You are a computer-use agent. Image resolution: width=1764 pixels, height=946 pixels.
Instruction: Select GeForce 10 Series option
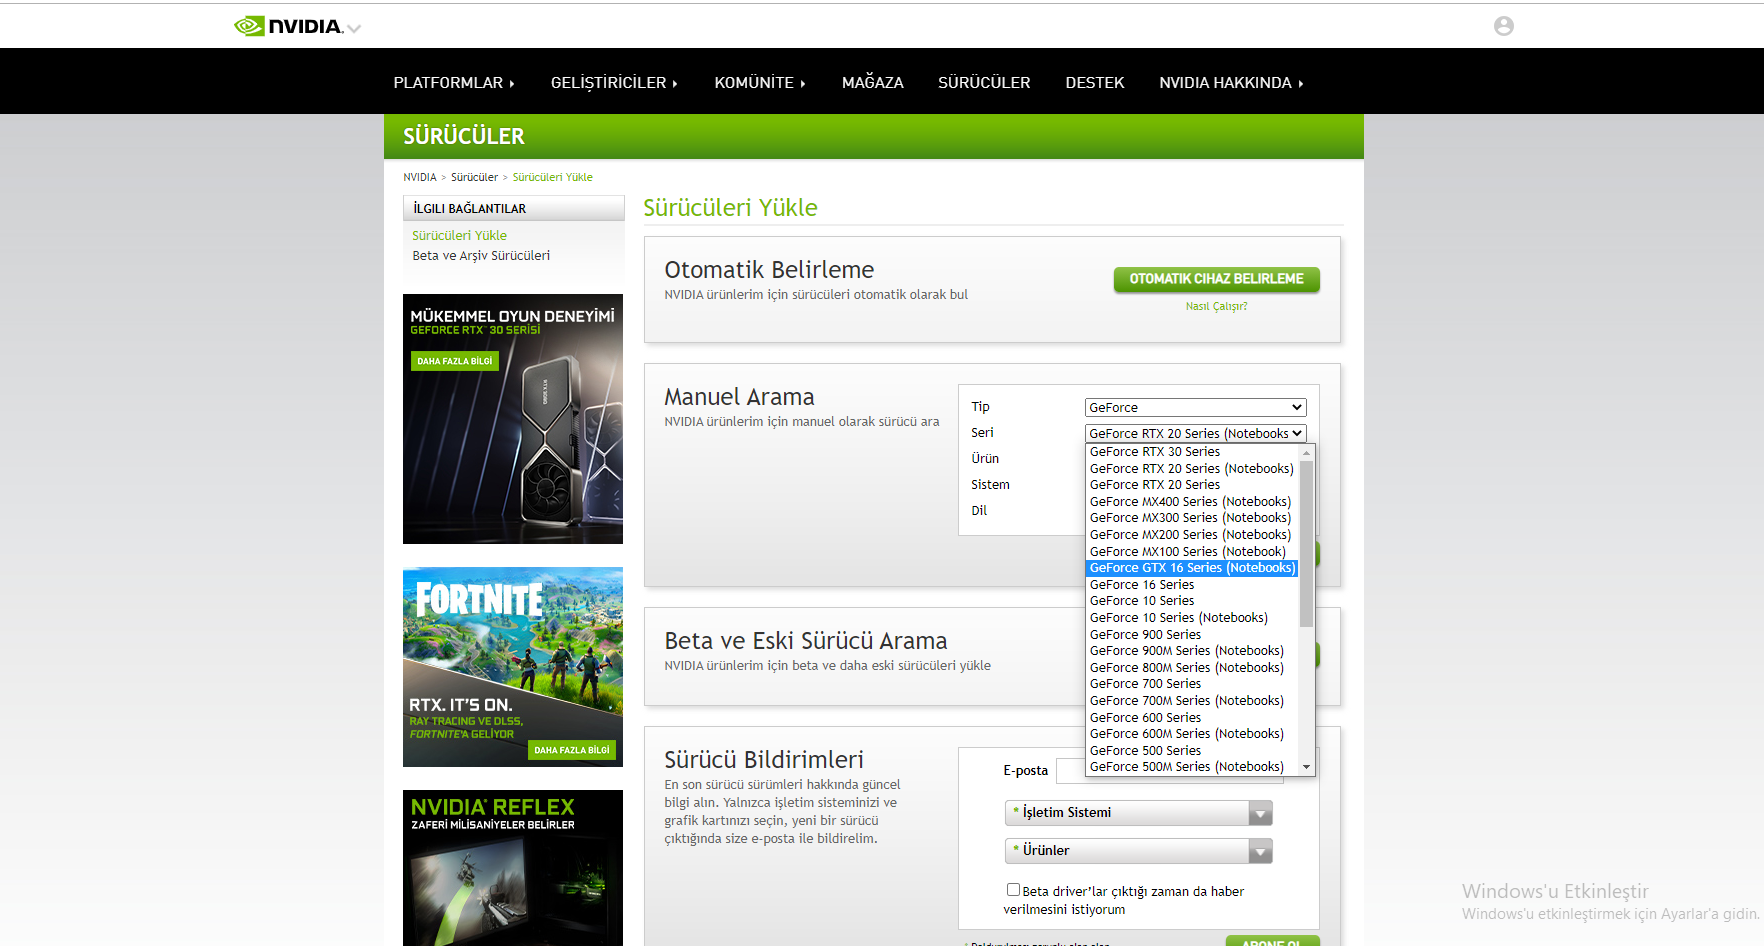(1192, 601)
